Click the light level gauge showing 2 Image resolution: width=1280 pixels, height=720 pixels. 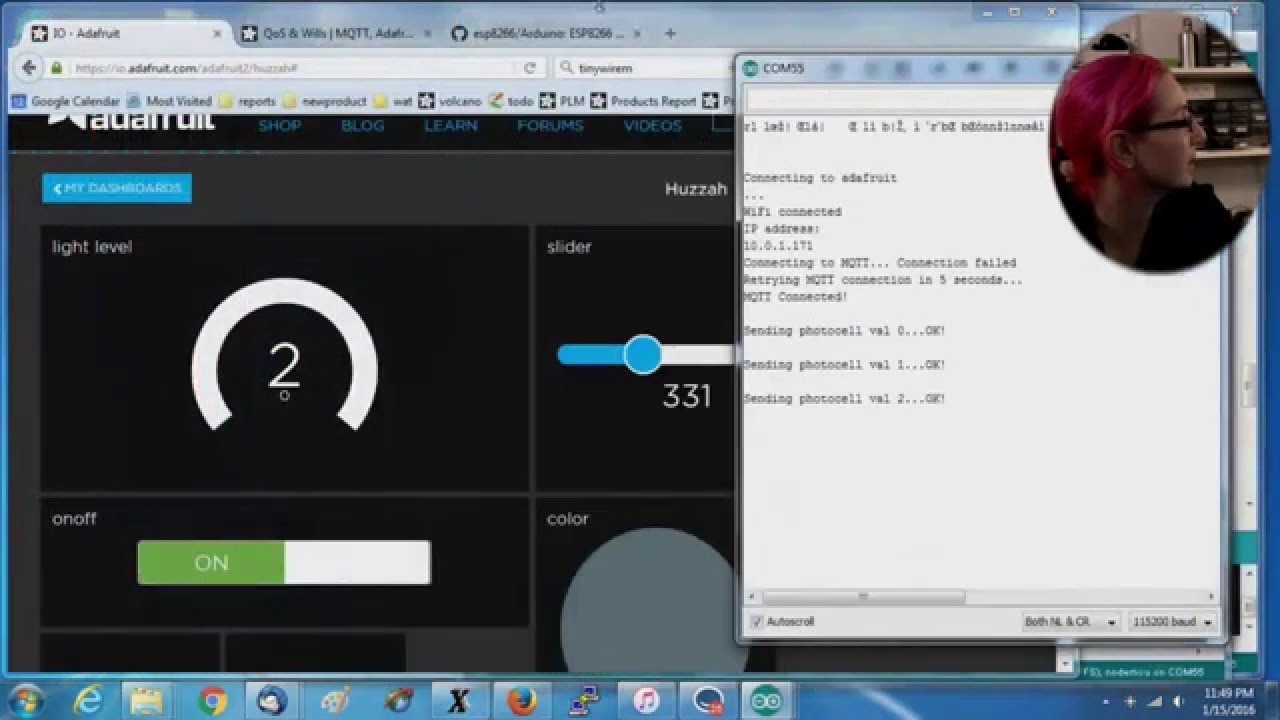point(284,357)
